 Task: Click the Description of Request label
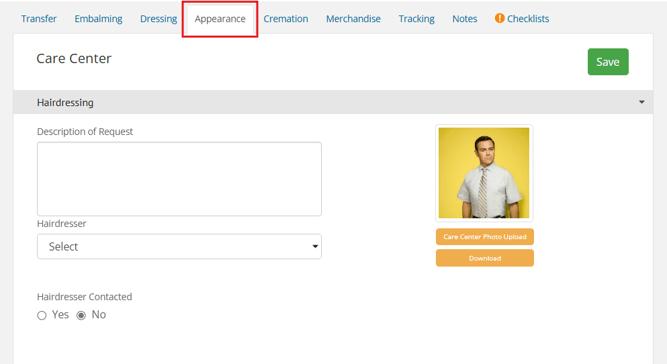(x=85, y=132)
